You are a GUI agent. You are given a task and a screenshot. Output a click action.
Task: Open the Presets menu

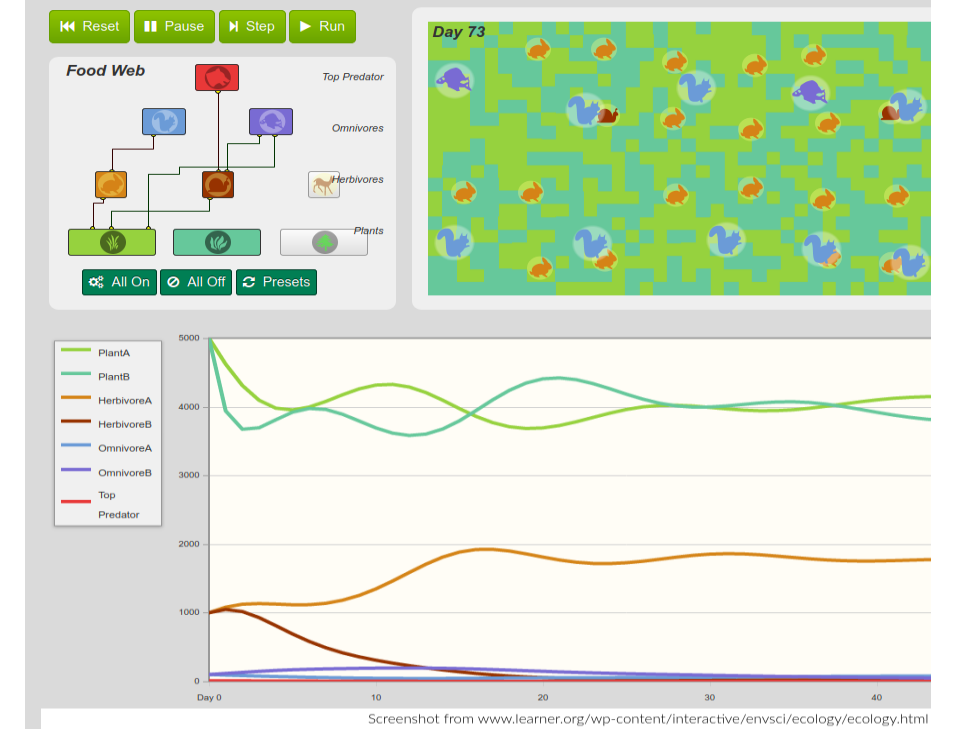(x=276, y=282)
